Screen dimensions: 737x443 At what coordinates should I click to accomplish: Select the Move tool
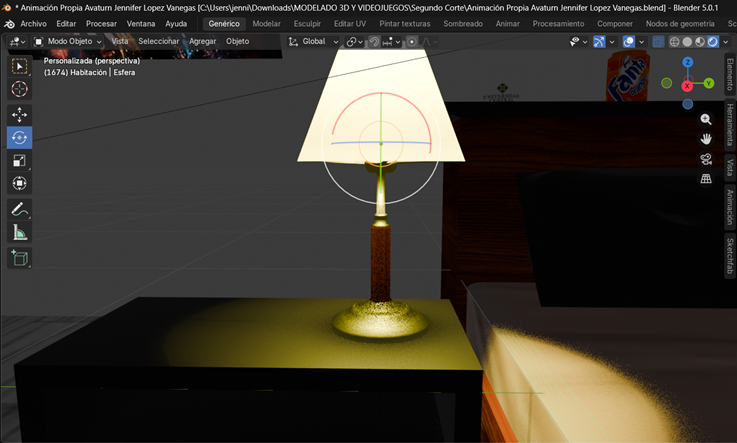tap(19, 115)
